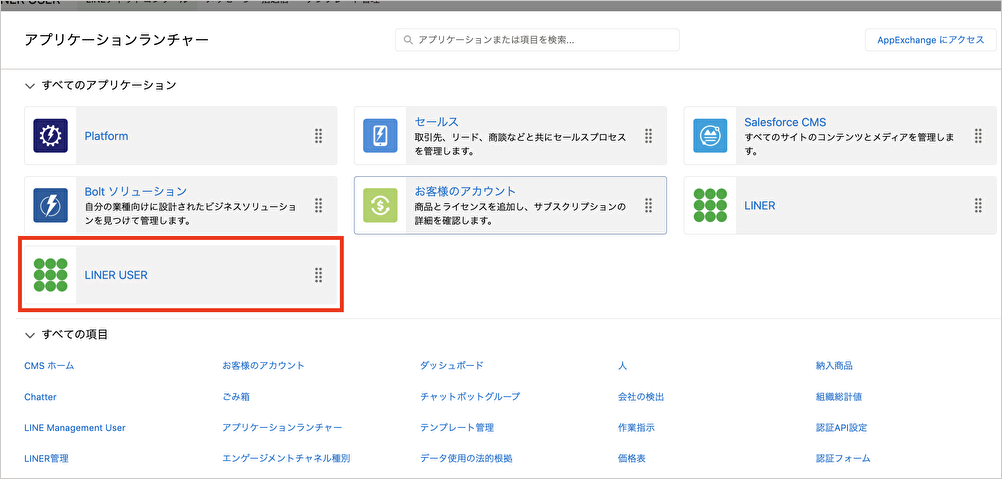Open 会社の検出 item
The image size is (1002, 479).
tap(641, 397)
